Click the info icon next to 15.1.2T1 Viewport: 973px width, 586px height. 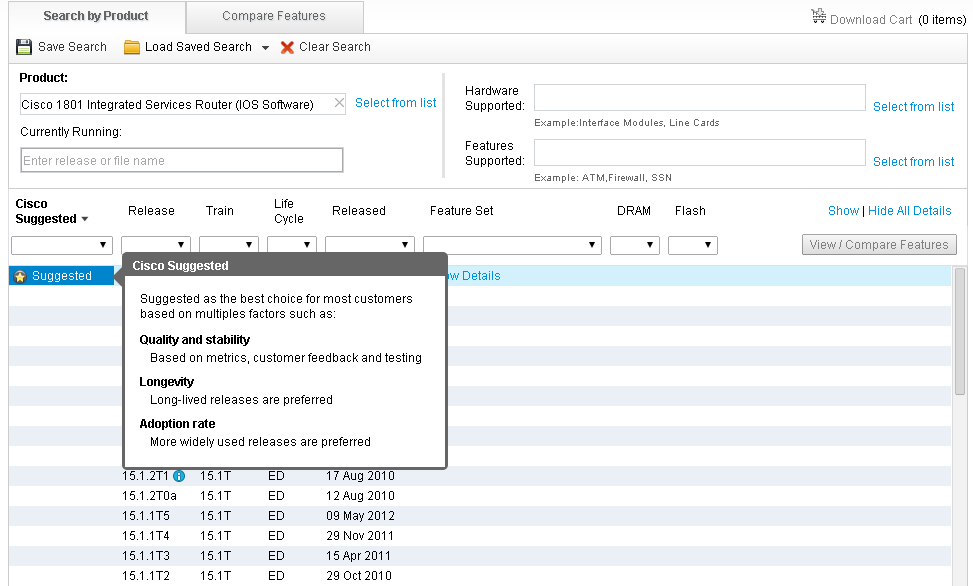point(179,476)
